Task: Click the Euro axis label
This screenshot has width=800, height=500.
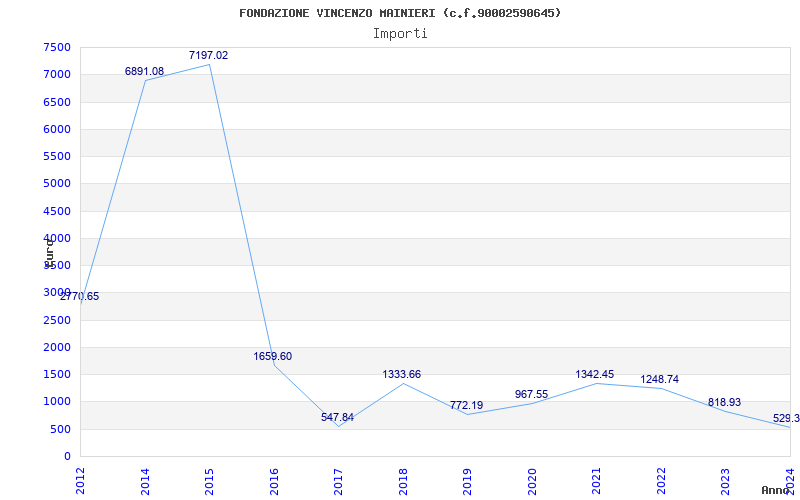Action: click(x=49, y=253)
